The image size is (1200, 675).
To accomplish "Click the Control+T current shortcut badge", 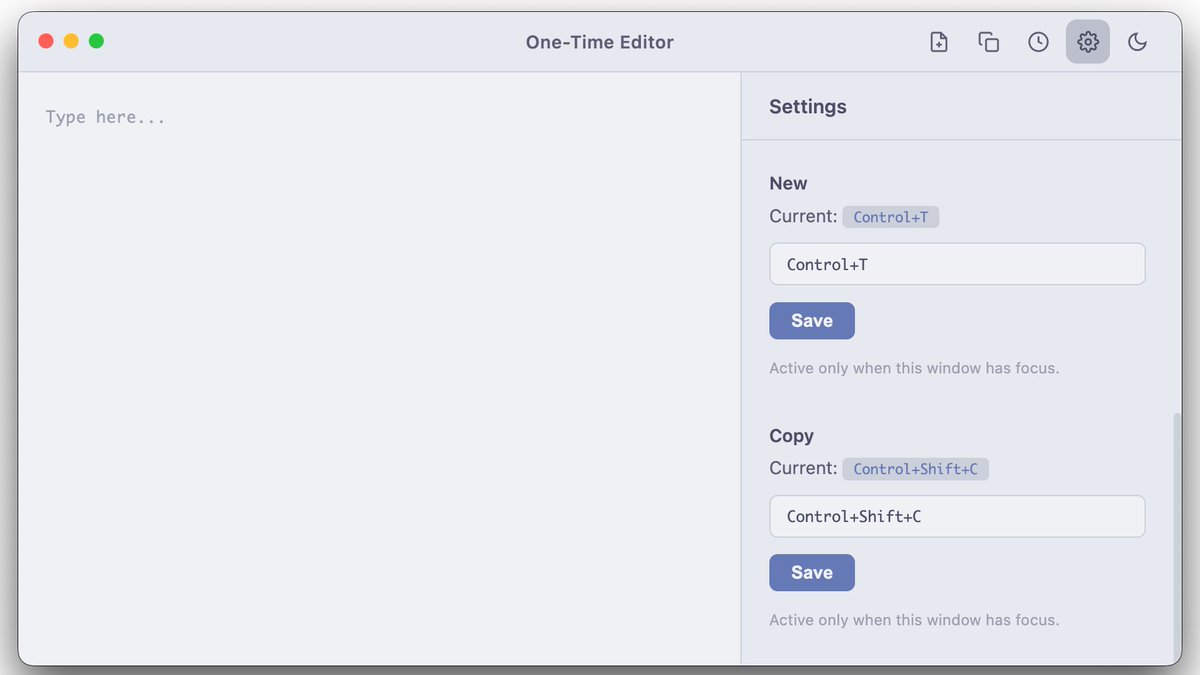I will [x=890, y=217].
